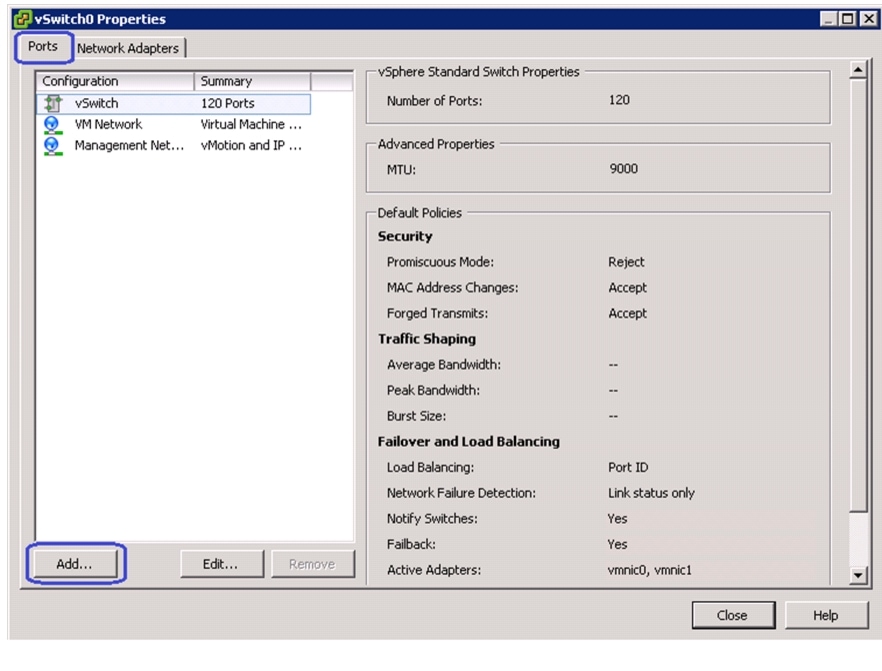
Task: Click the Management Network globe icon
Action: pyautogui.click(x=52, y=146)
